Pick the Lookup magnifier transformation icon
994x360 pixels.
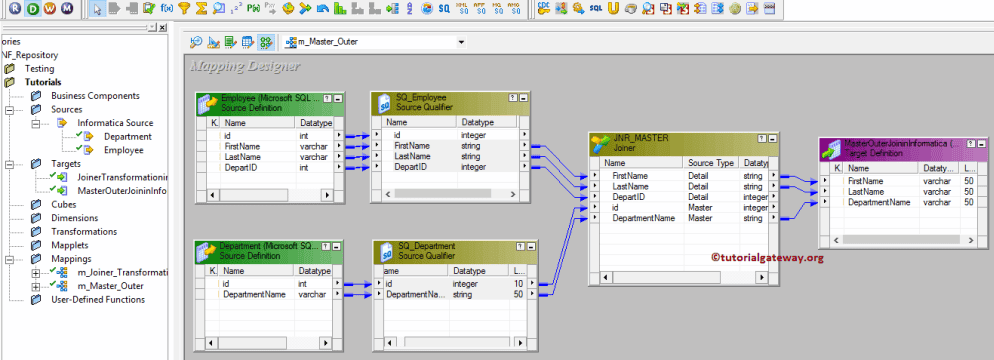point(219,8)
